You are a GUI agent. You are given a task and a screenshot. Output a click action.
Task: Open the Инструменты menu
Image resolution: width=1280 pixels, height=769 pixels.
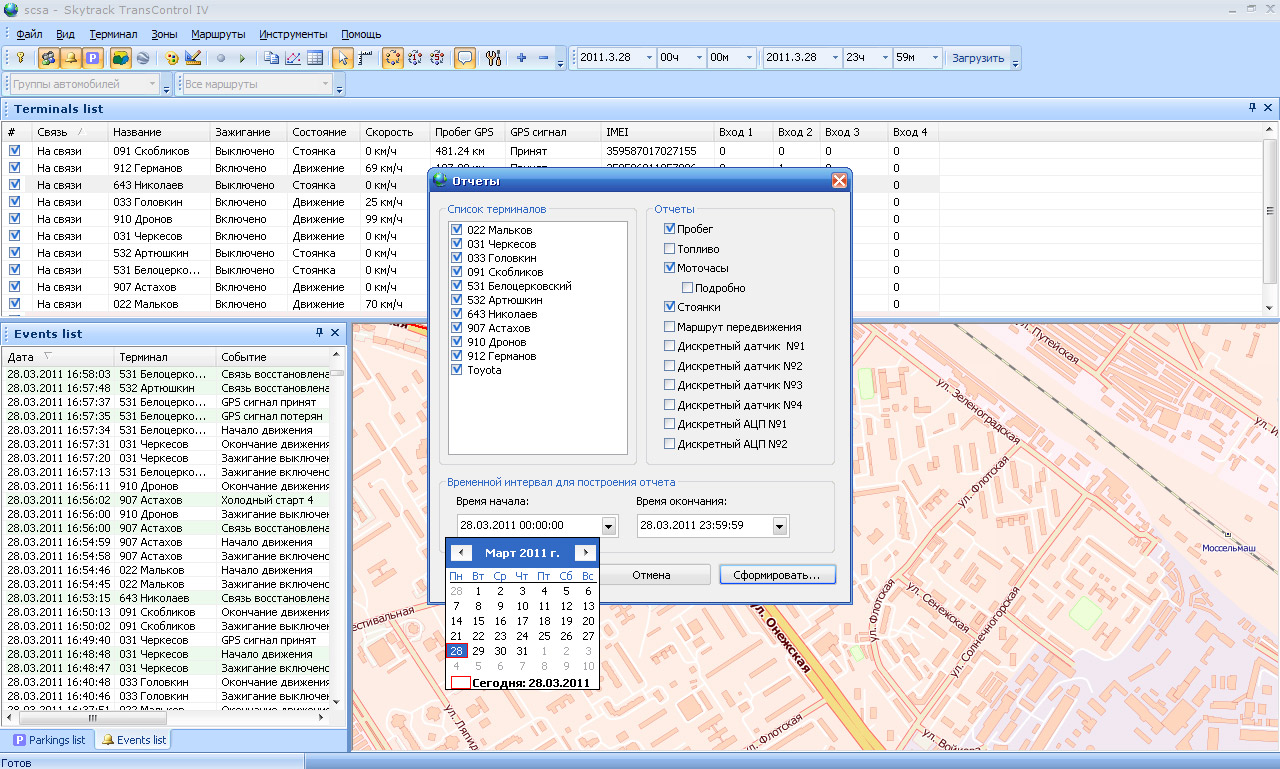pos(293,34)
